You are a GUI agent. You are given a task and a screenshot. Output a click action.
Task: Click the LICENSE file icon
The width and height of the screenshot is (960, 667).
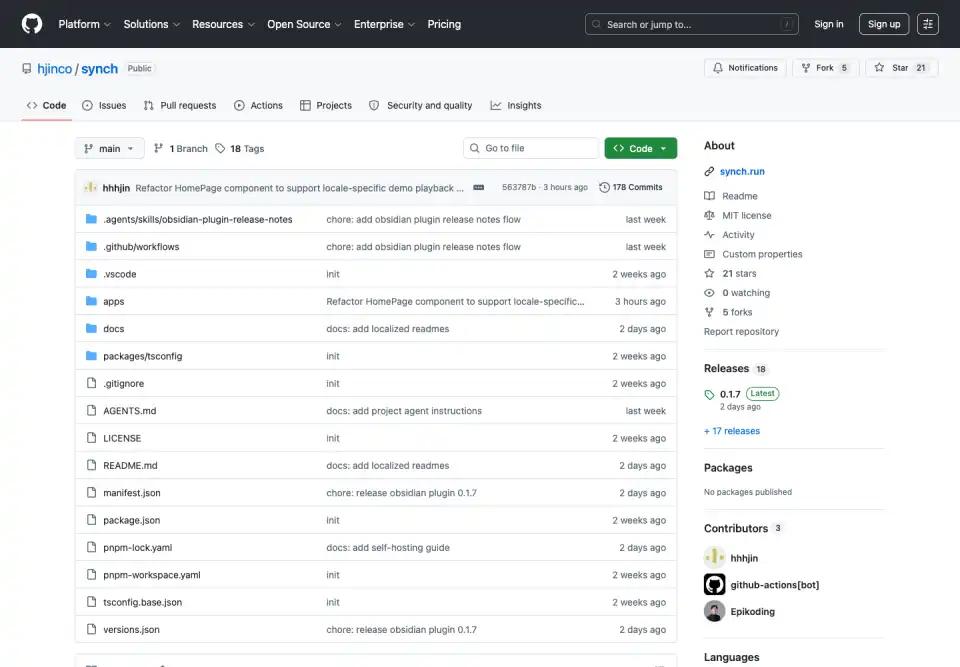[x=91, y=438]
